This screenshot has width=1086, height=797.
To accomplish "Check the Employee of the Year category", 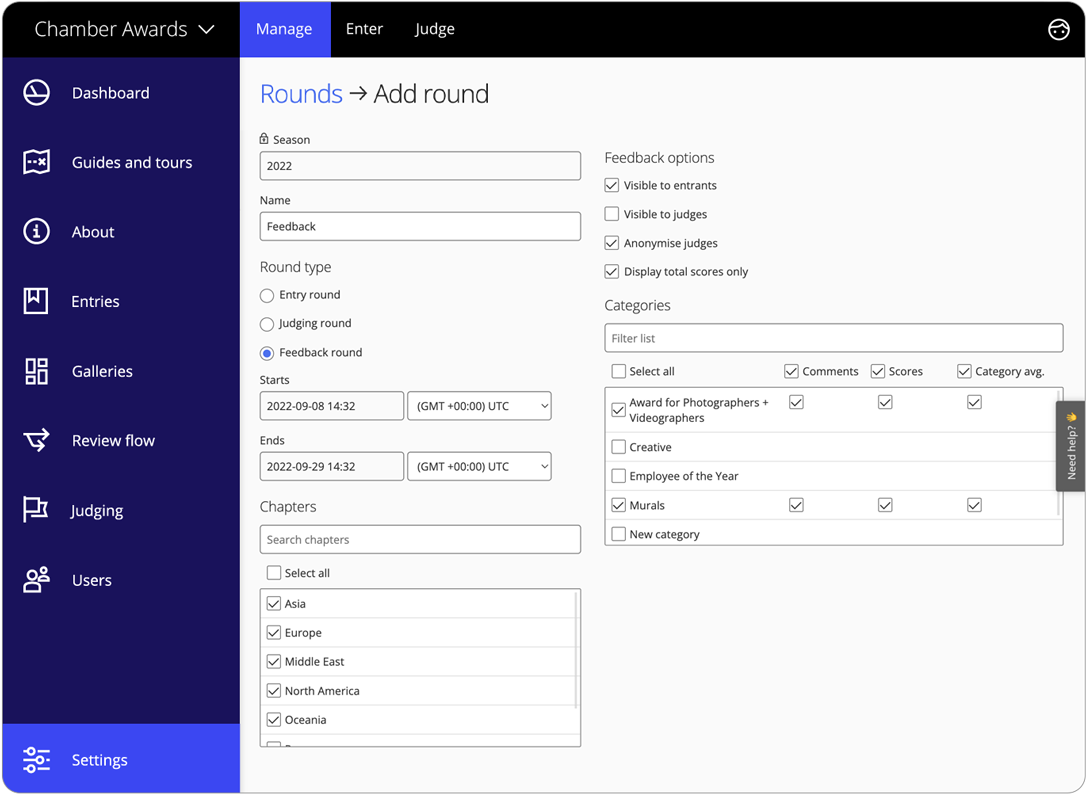I will [x=619, y=476].
